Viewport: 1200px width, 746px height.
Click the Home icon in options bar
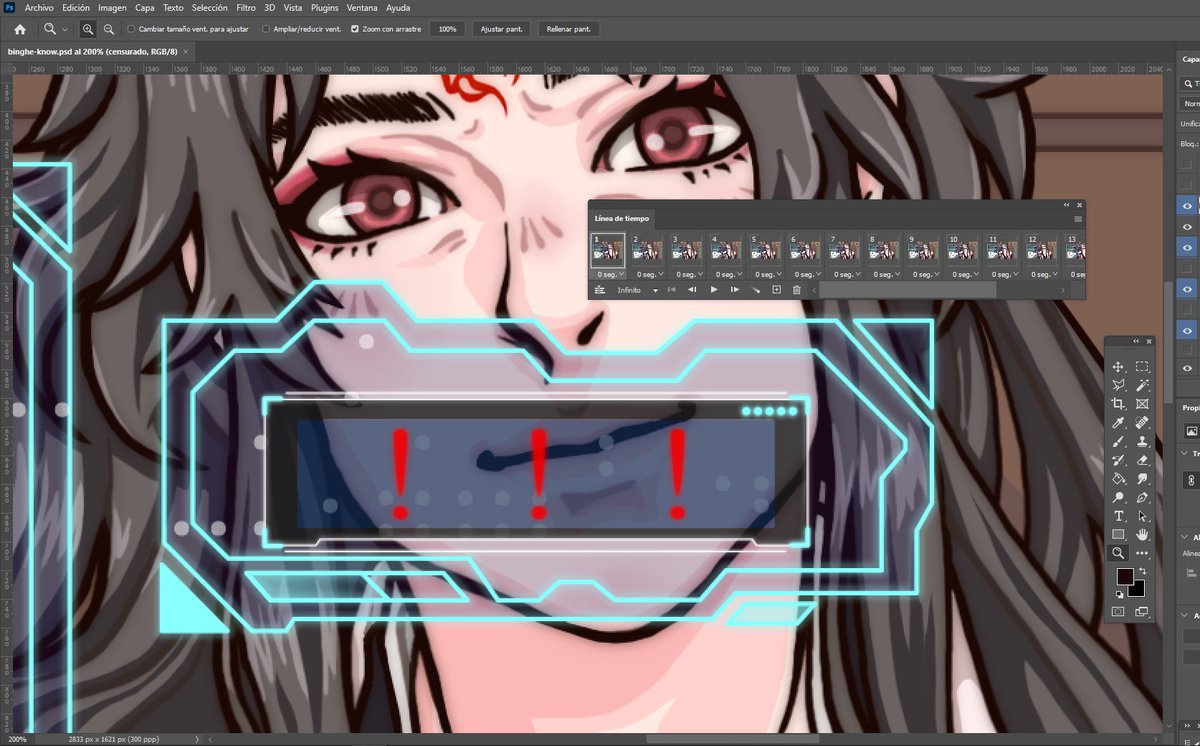click(x=20, y=29)
